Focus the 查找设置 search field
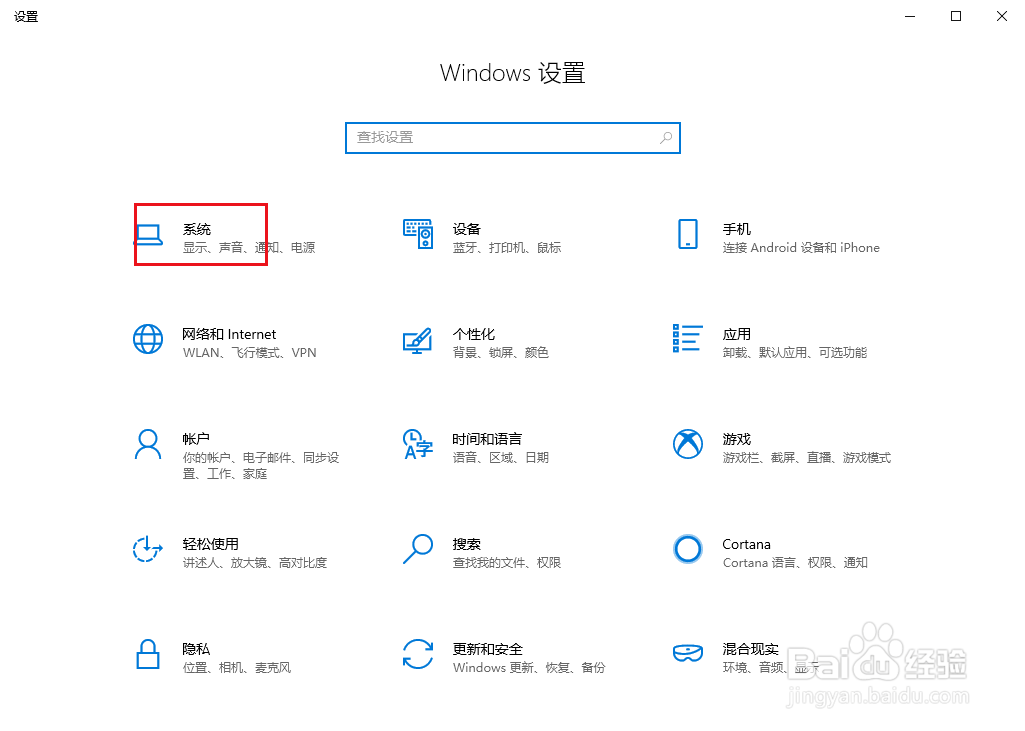 click(512, 138)
